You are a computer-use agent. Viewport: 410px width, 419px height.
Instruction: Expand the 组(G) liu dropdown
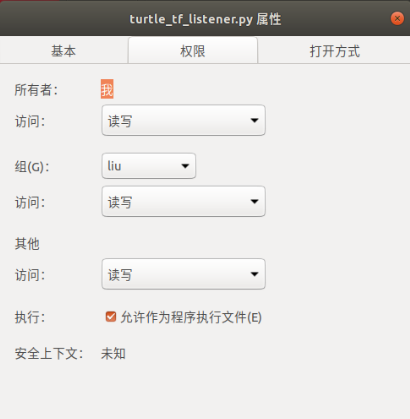click(x=149, y=166)
